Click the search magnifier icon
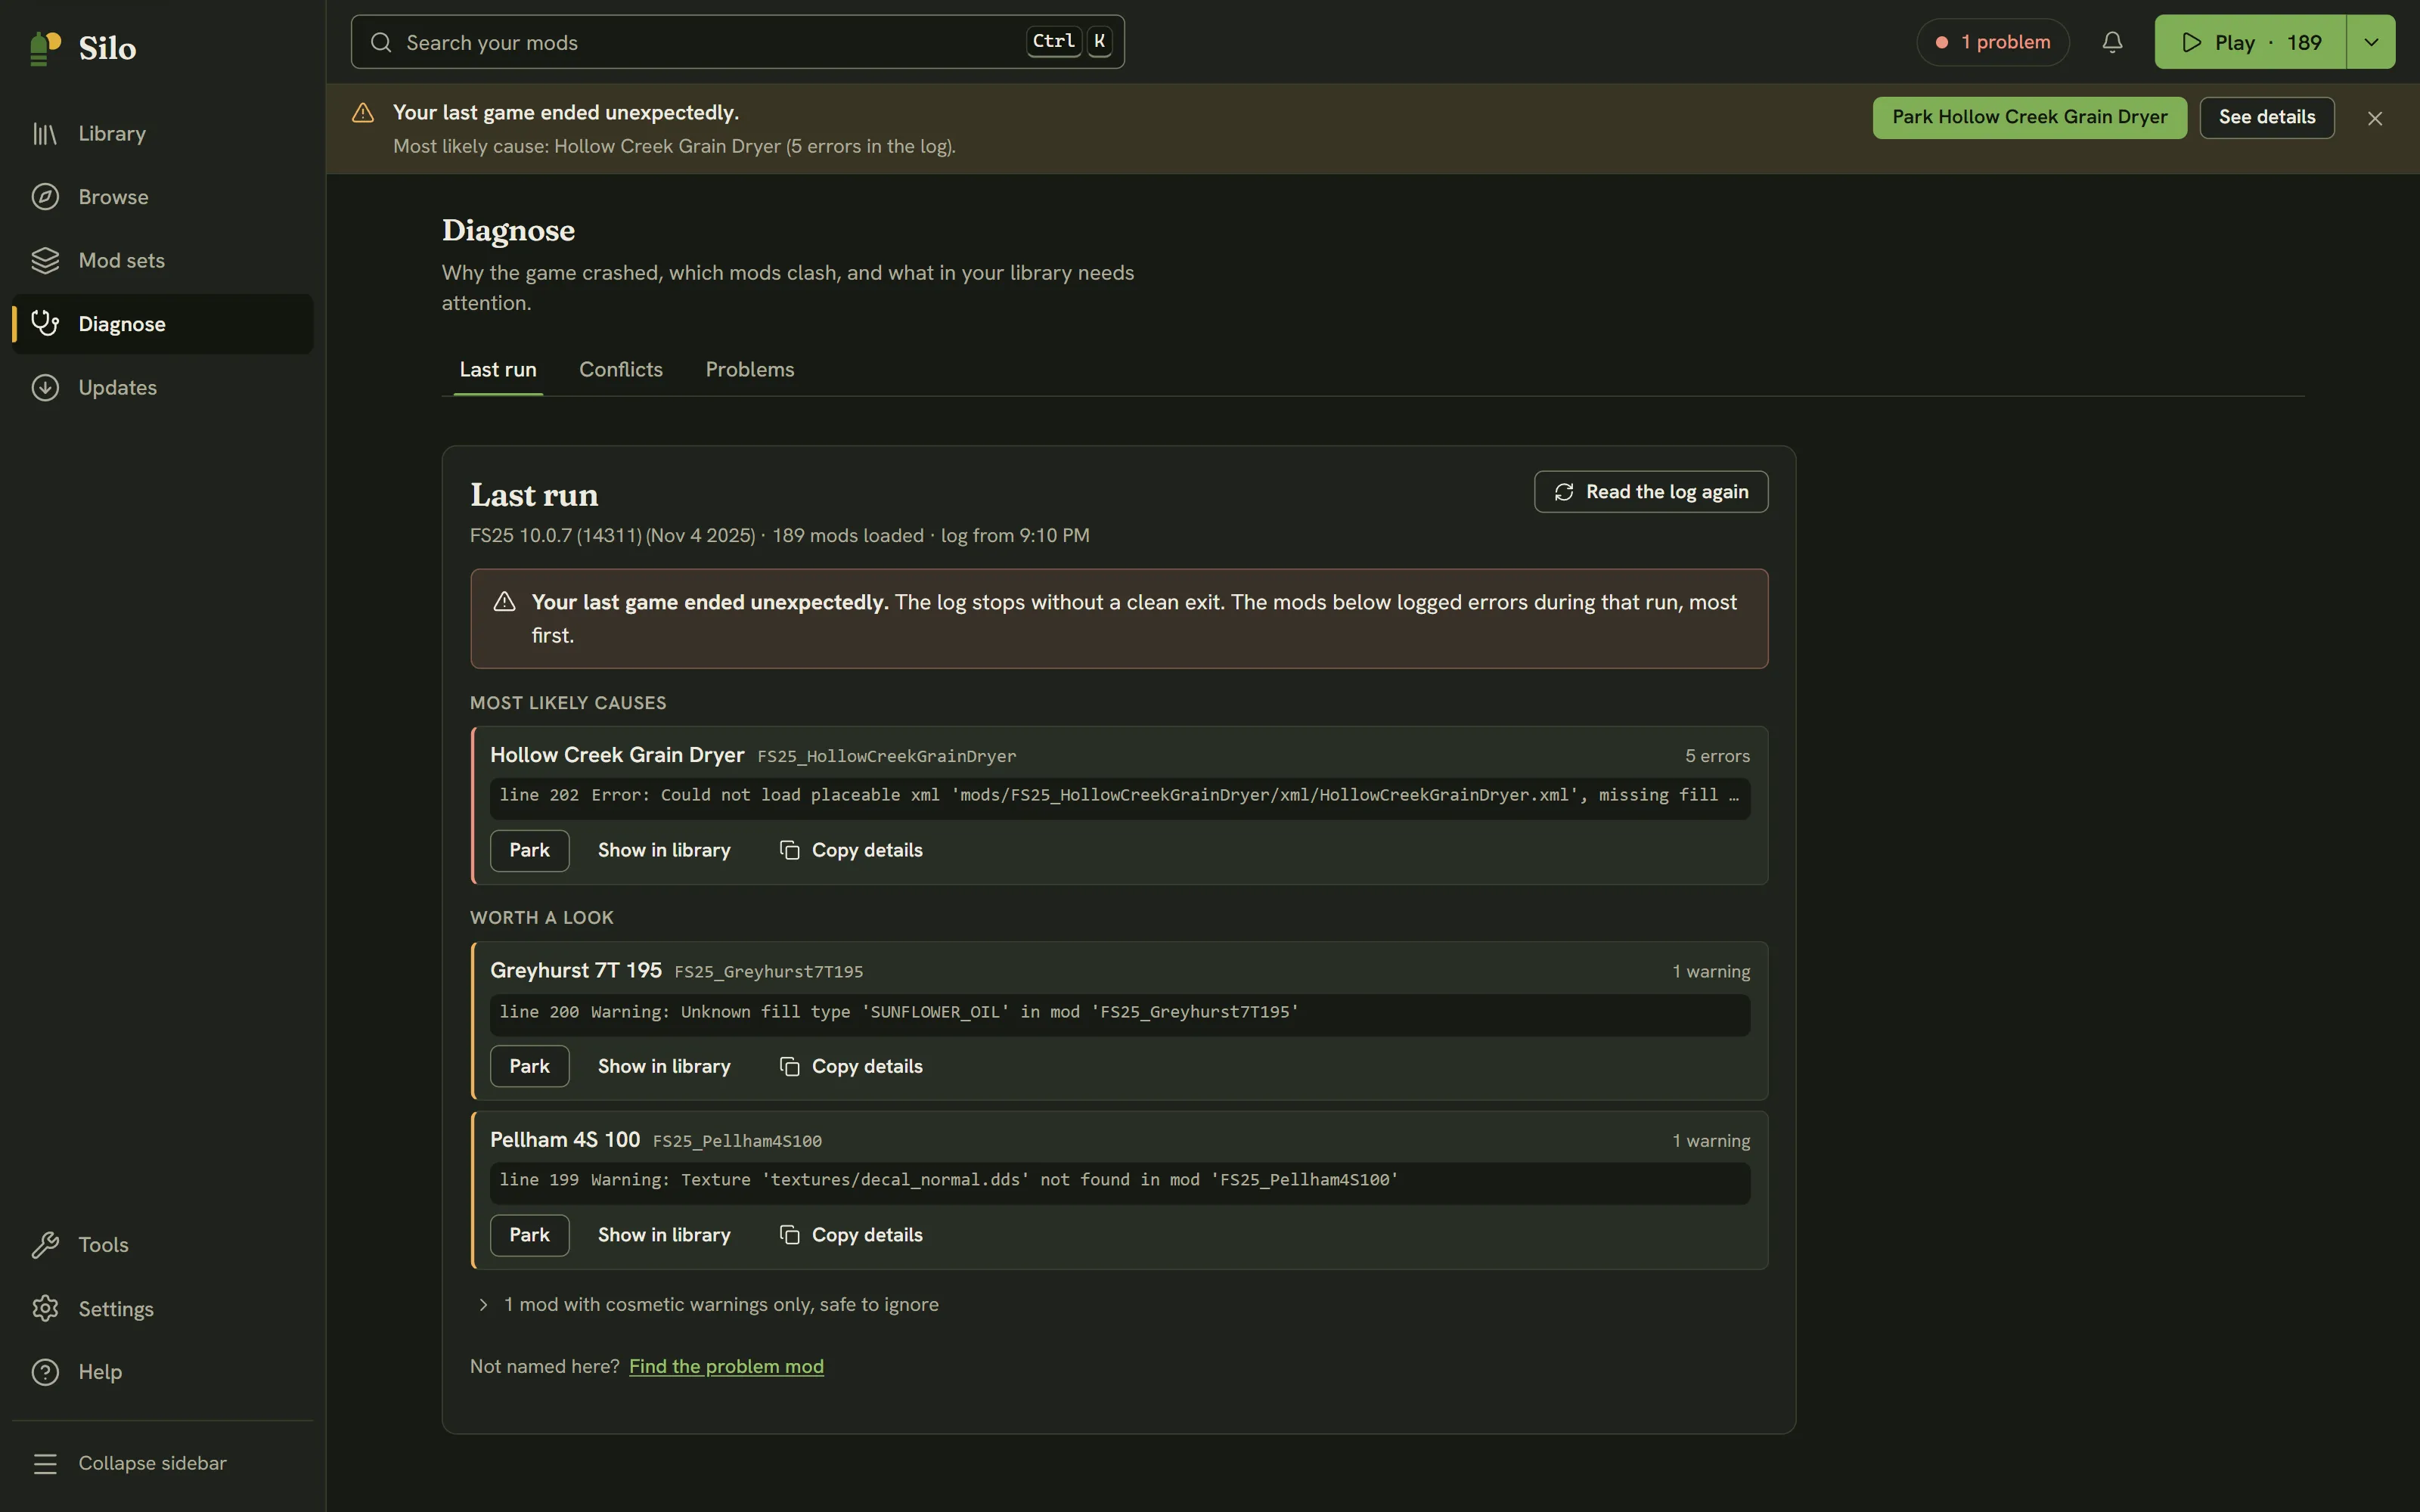Image resolution: width=2420 pixels, height=1512 pixels. (381, 42)
